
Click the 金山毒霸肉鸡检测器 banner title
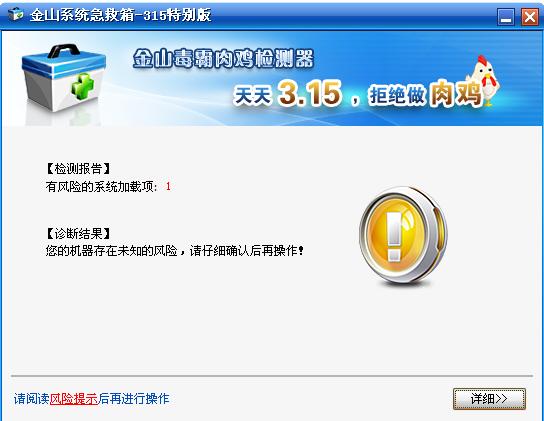tap(223, 58)
